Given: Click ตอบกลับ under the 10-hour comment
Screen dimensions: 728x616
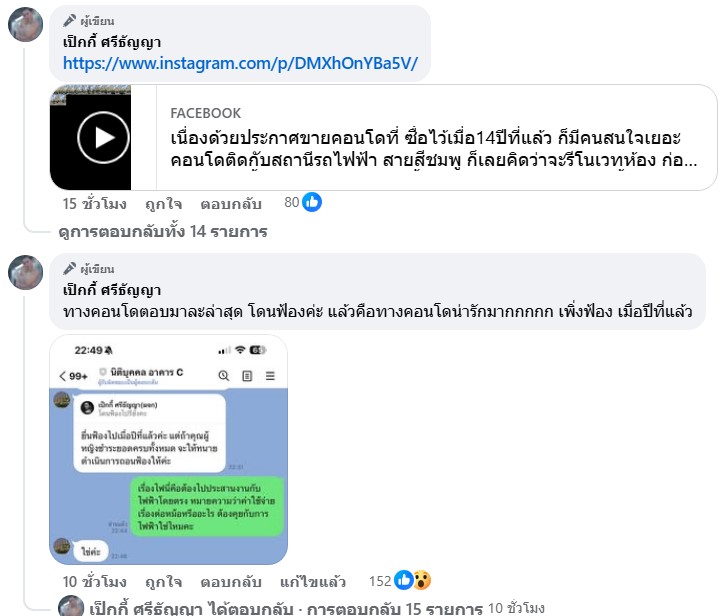Looking at the screenshot, I should click(231, 582).
